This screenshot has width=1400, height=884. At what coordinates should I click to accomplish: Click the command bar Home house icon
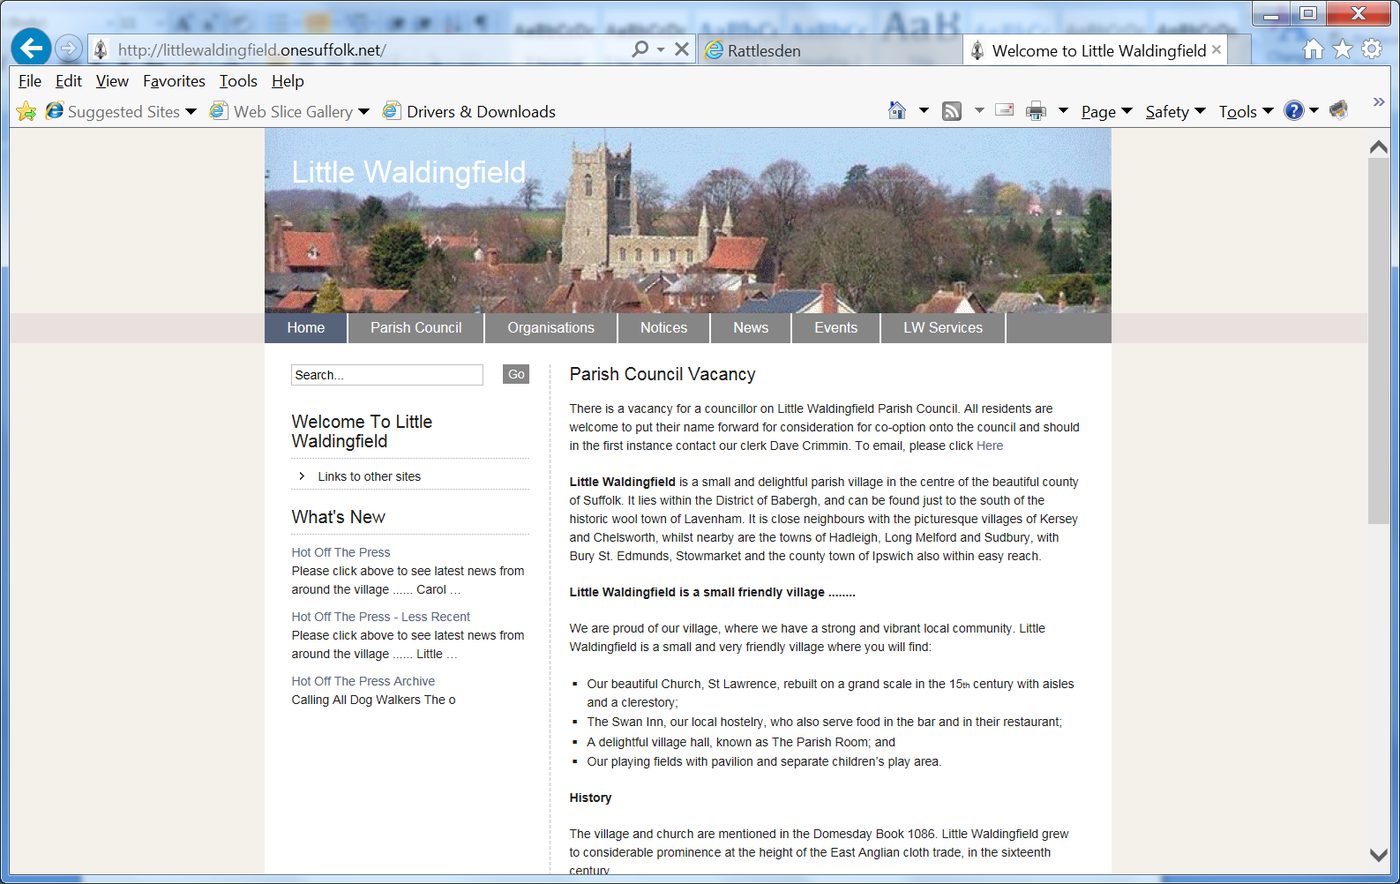tap(897, 110)
